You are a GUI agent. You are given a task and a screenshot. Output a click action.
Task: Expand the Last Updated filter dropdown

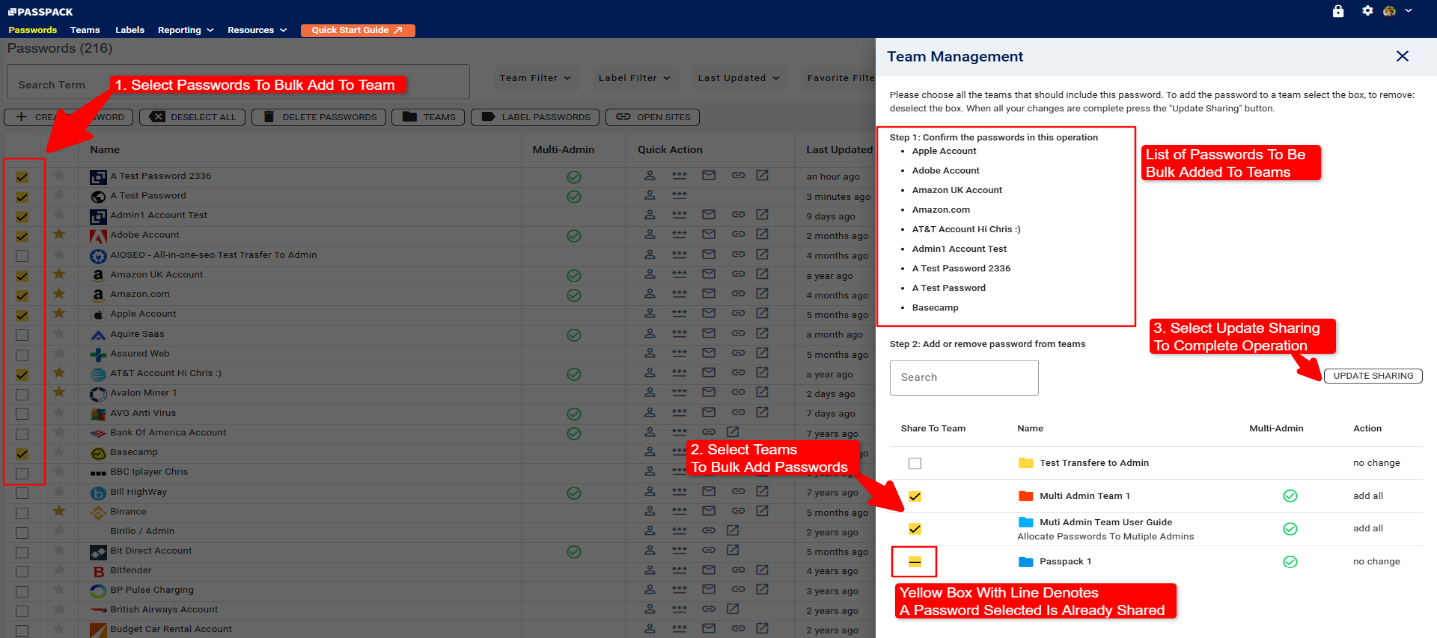(x=738, y=78)
